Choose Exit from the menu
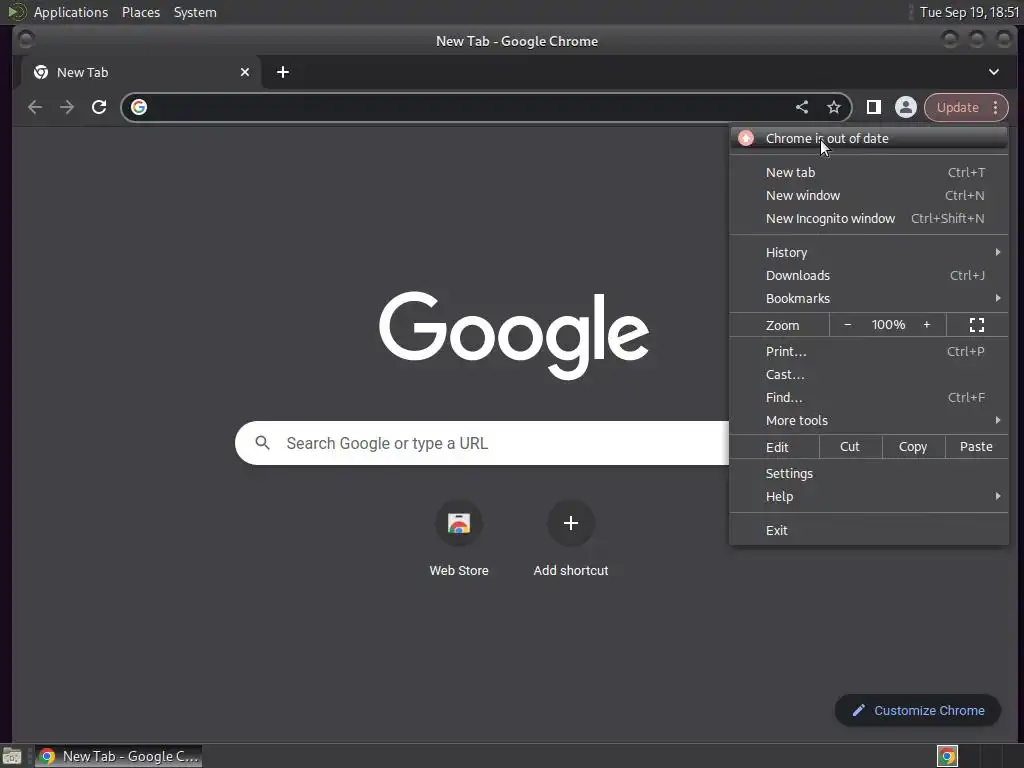 pos(869,530)
